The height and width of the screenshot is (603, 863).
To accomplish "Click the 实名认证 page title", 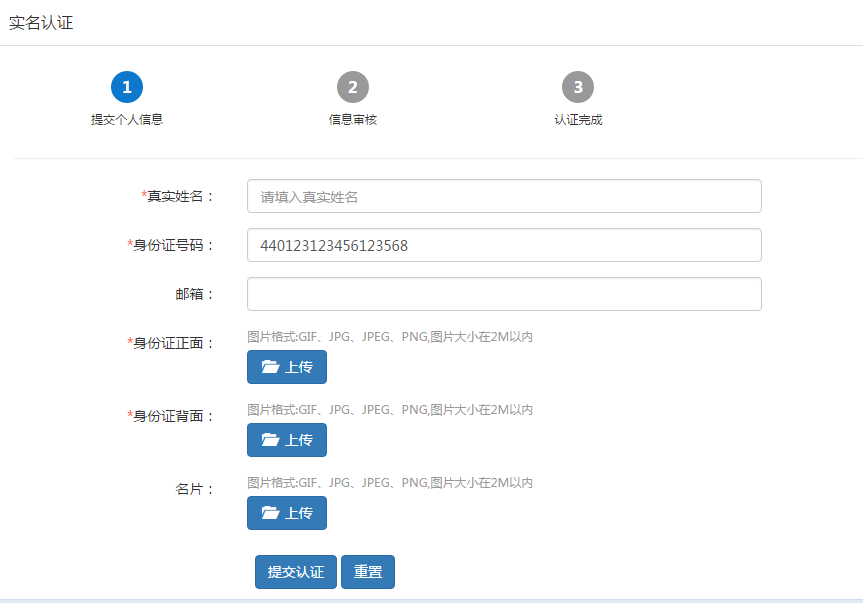I will click(x=41, y=23).
